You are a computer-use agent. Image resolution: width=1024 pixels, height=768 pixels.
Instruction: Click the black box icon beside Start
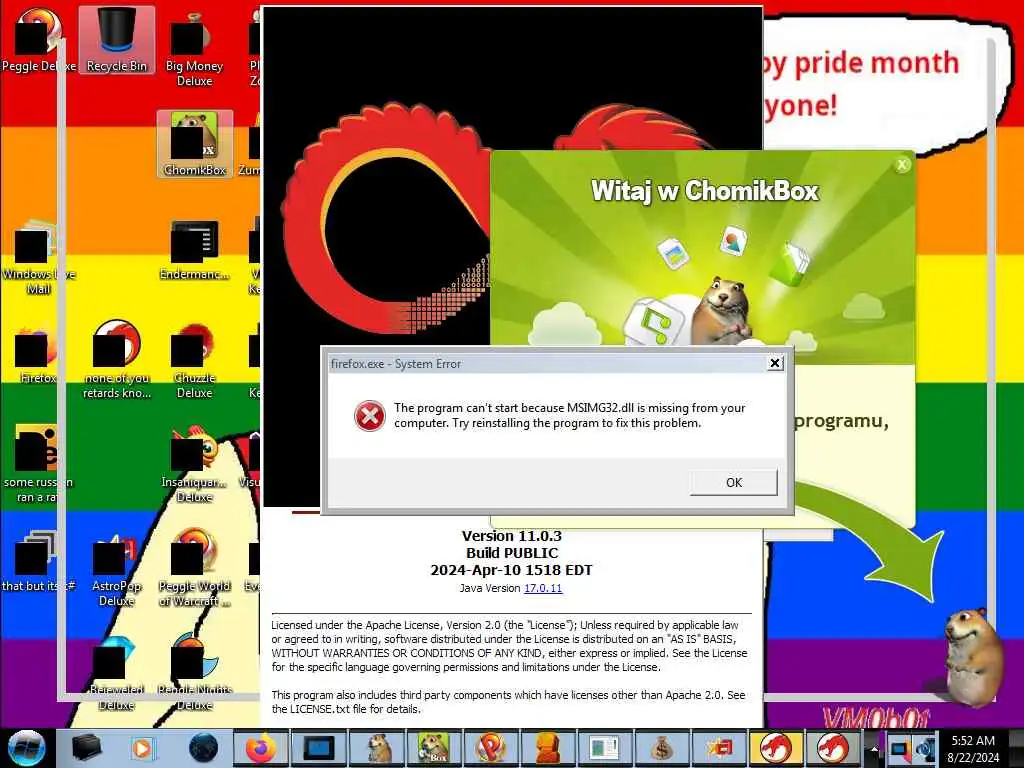point(86,748)
